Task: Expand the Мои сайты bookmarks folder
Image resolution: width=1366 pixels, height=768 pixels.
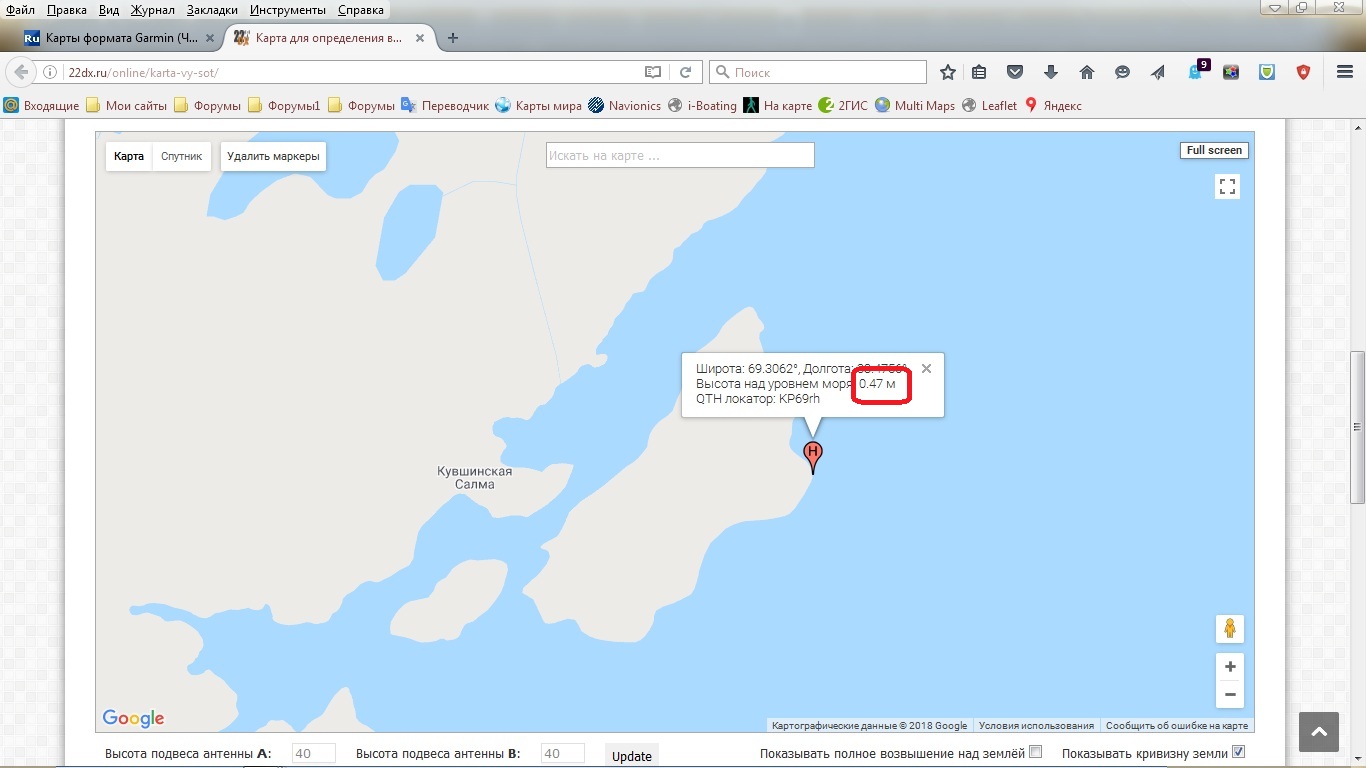Action: pyautogui.click(x=127, y=105)
